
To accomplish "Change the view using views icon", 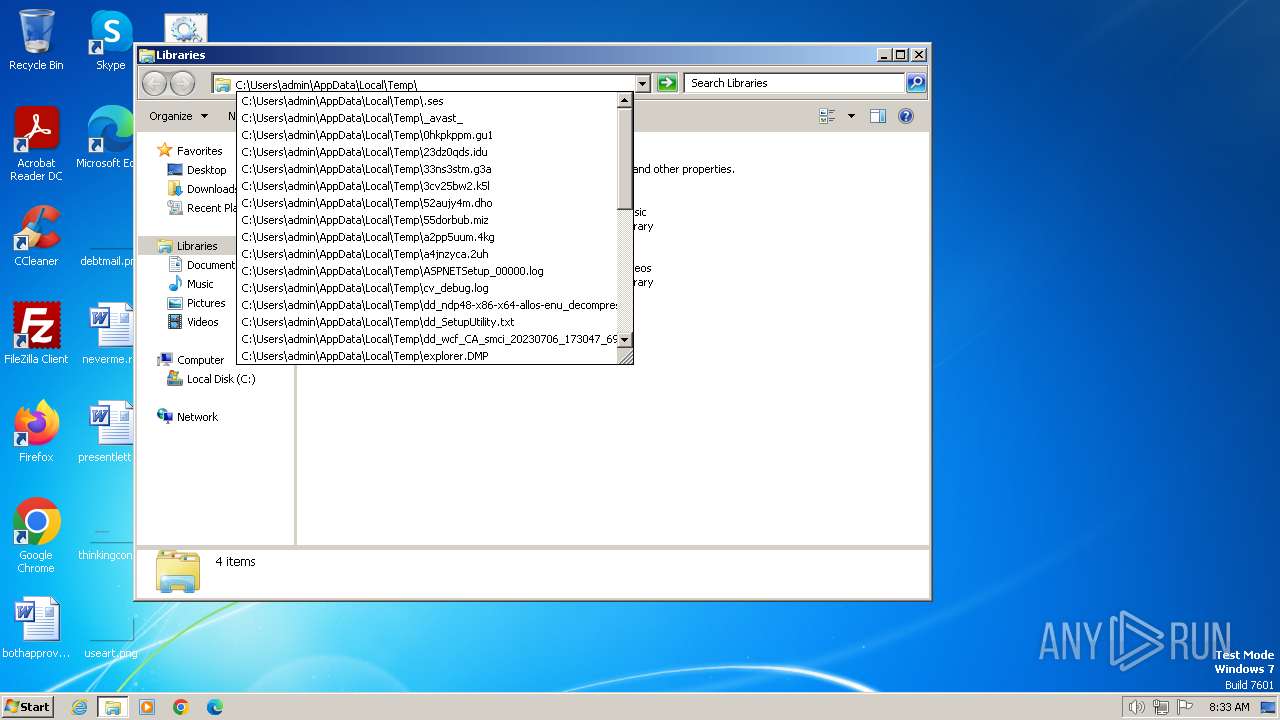I will point(827,116).
